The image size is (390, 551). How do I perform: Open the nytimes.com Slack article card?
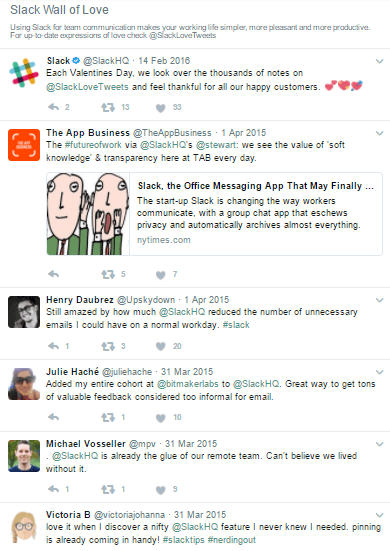coord(214,214)
